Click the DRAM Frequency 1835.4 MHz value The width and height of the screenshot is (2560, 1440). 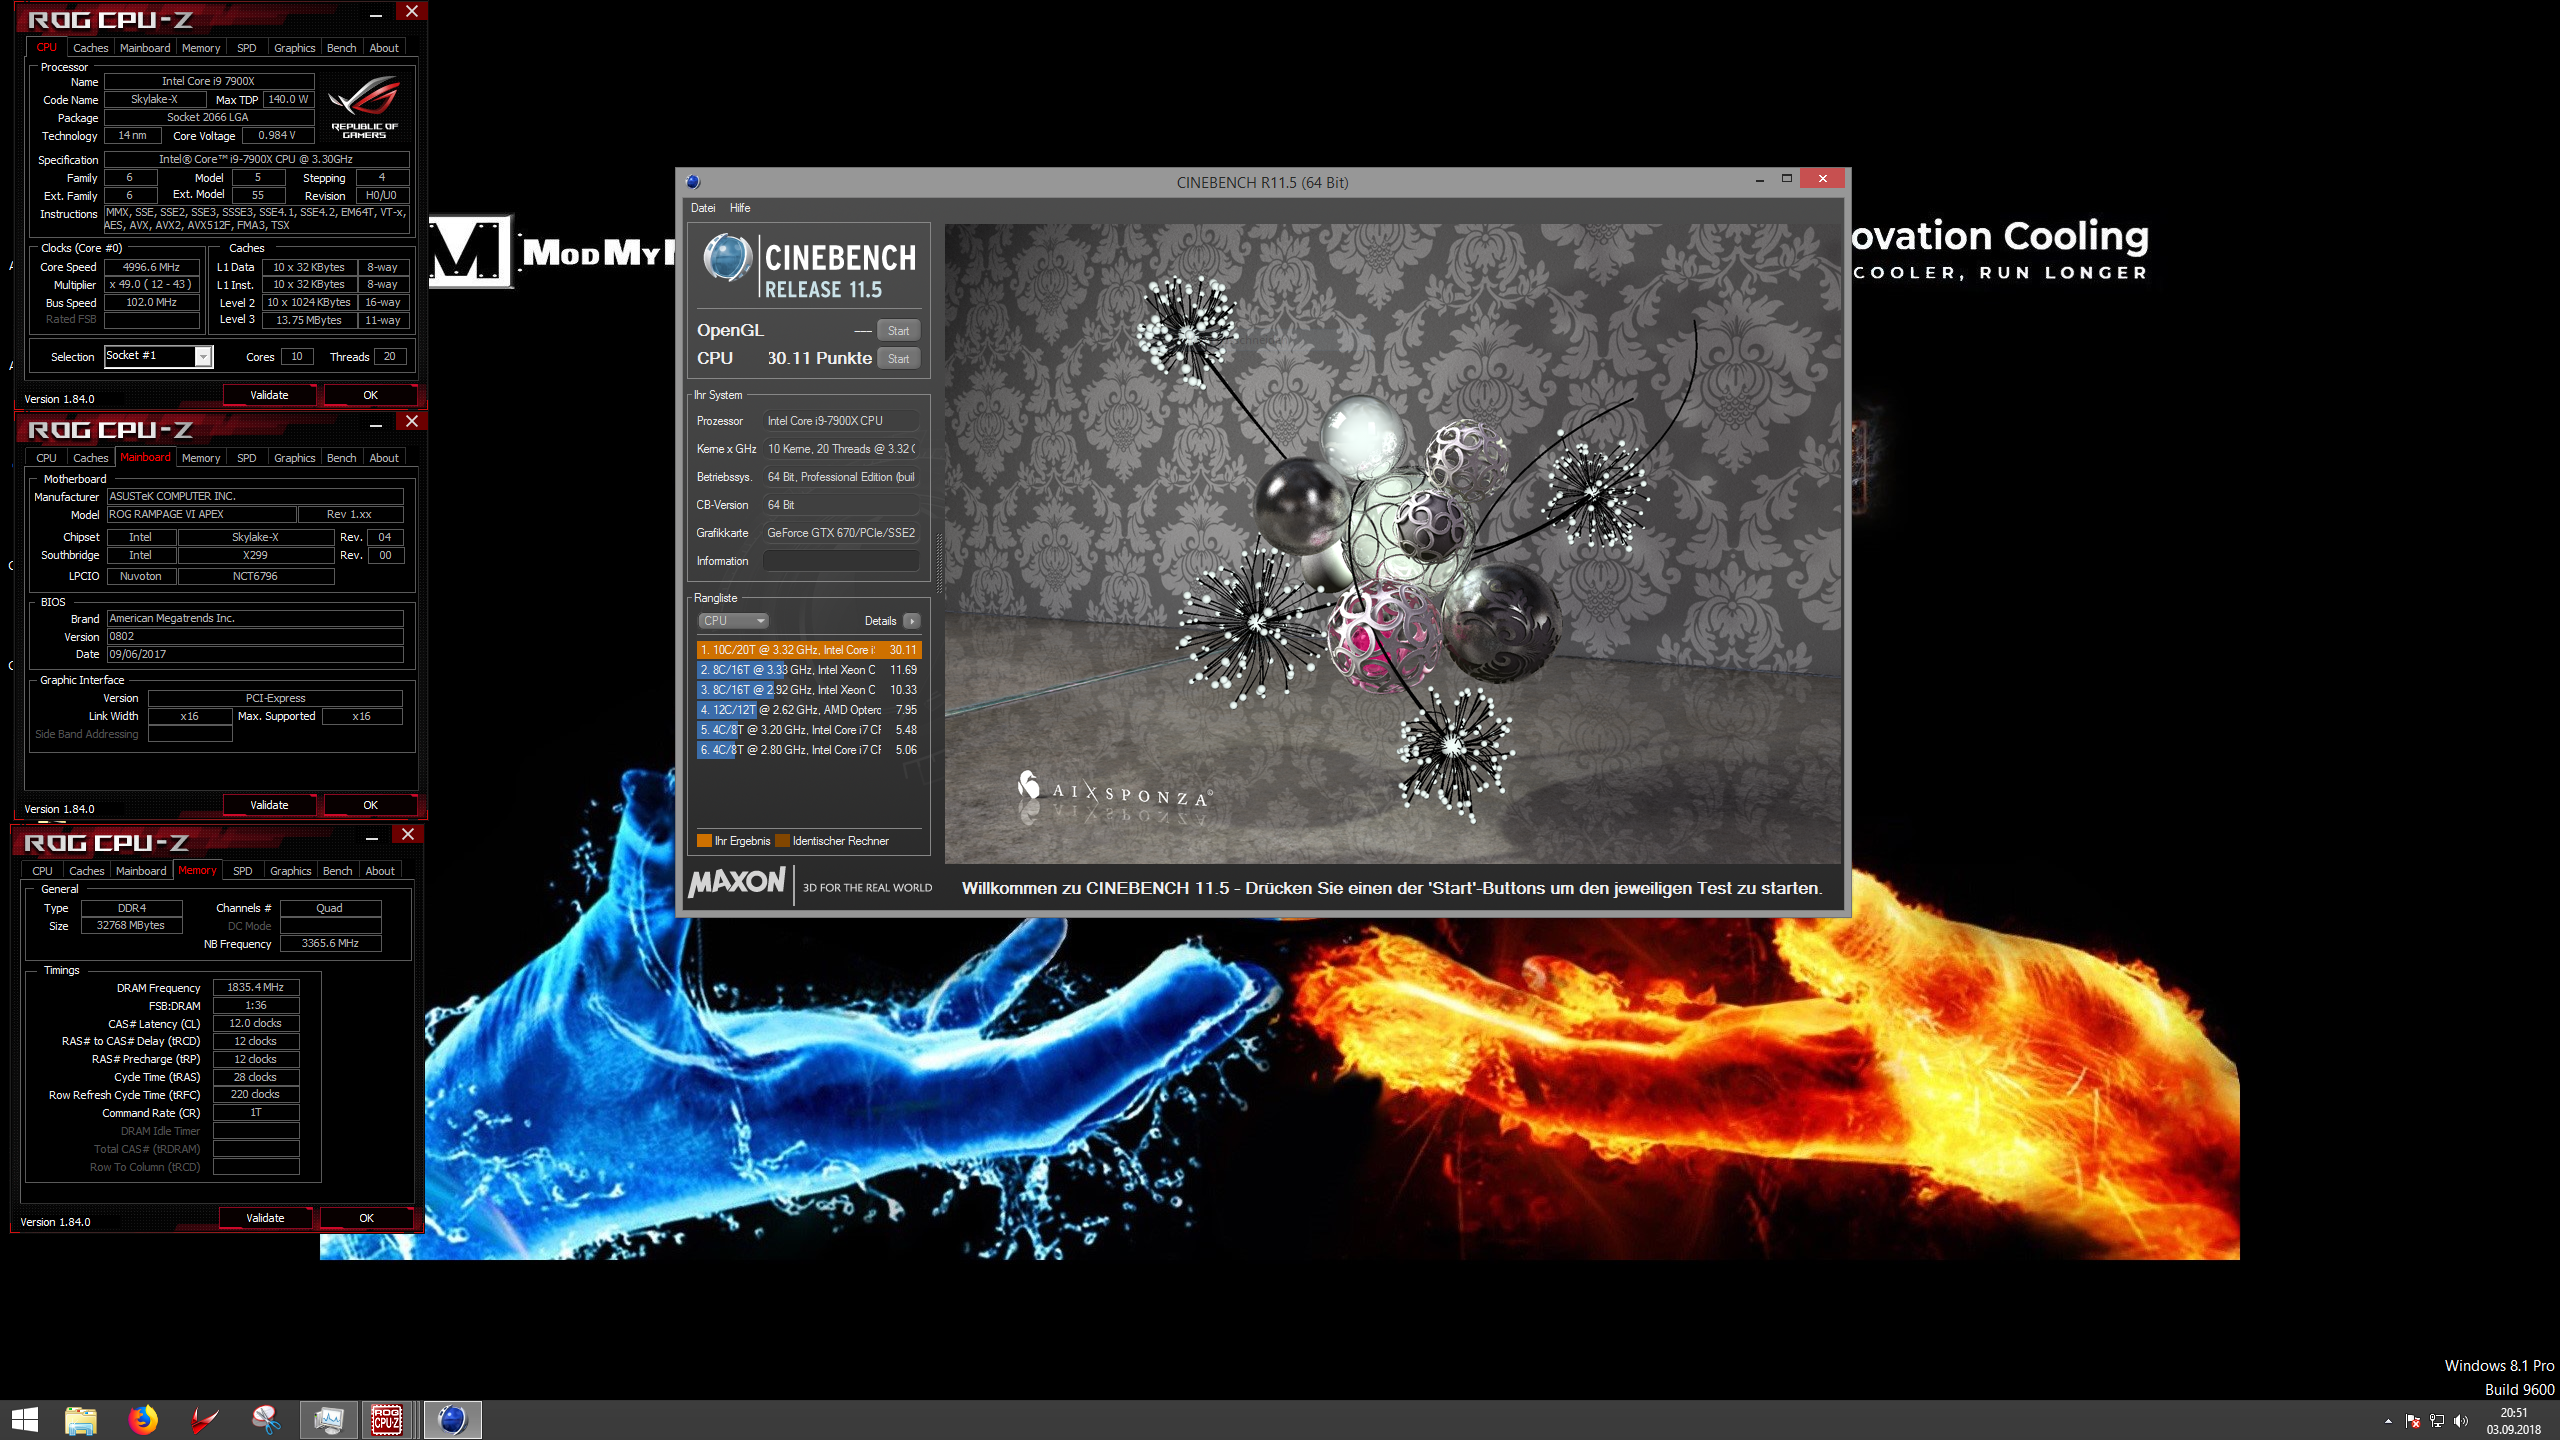pos(255,987)
